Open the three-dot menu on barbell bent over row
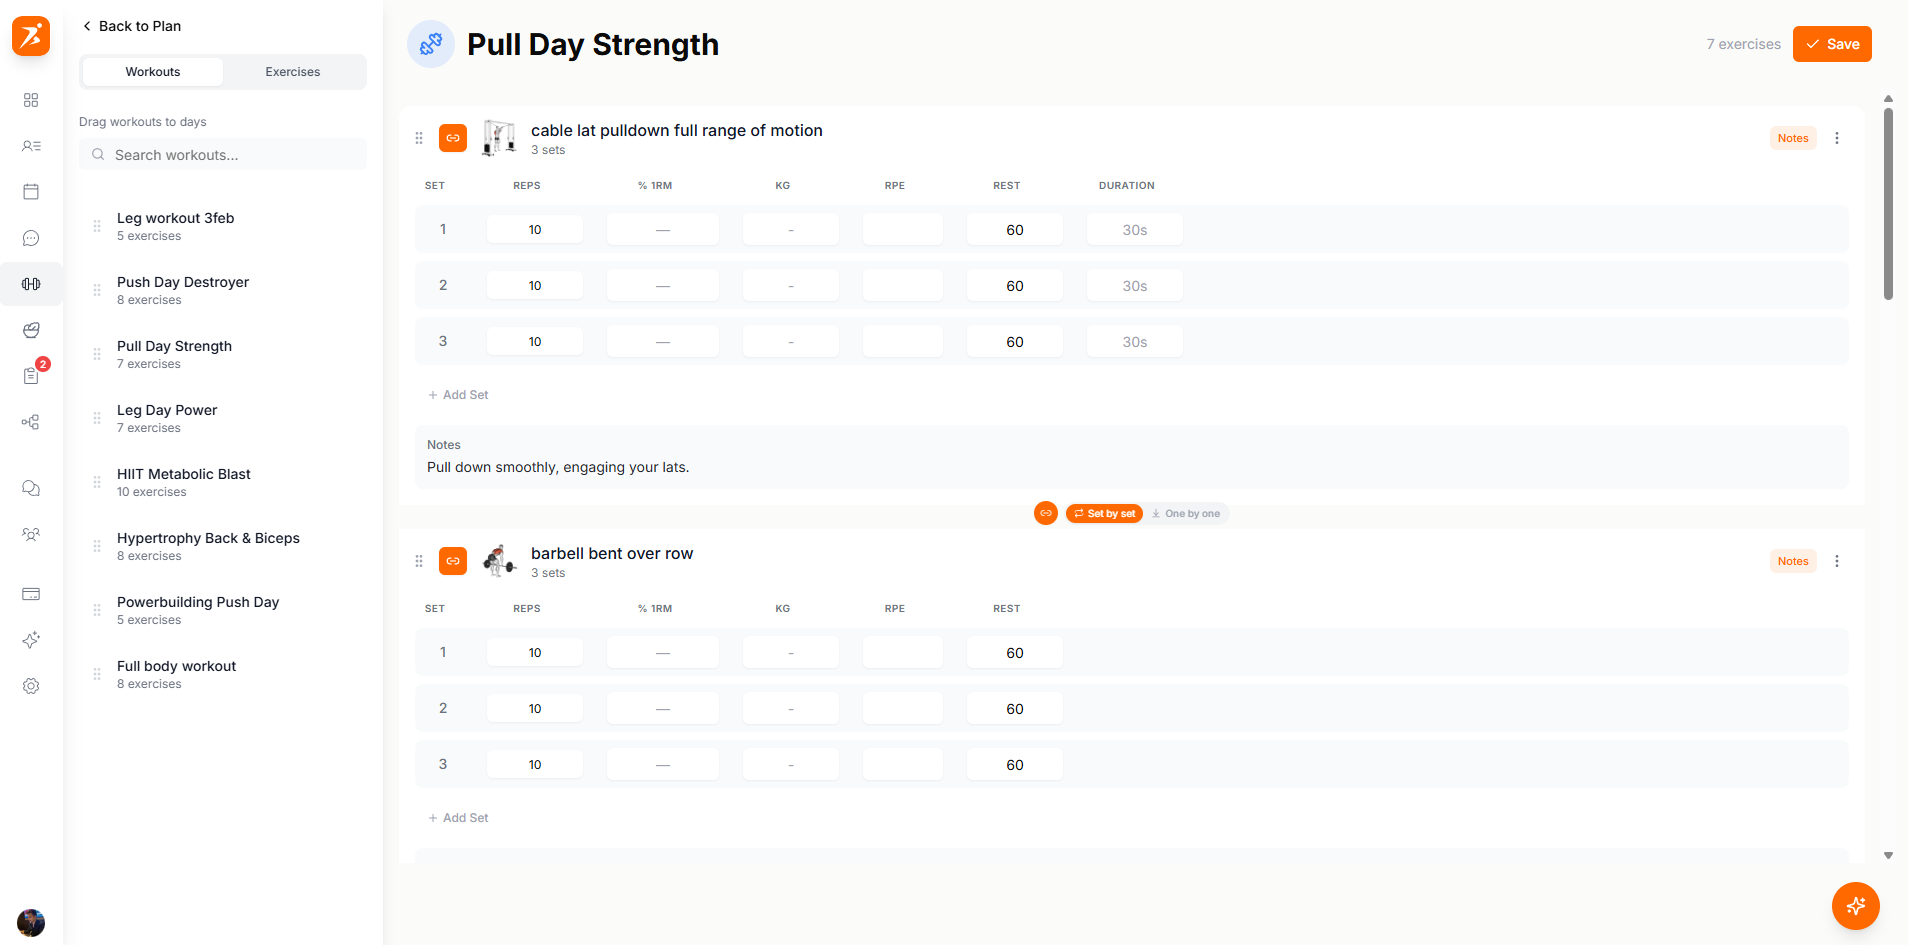 pyautogui.click(x=1837, y=561)
